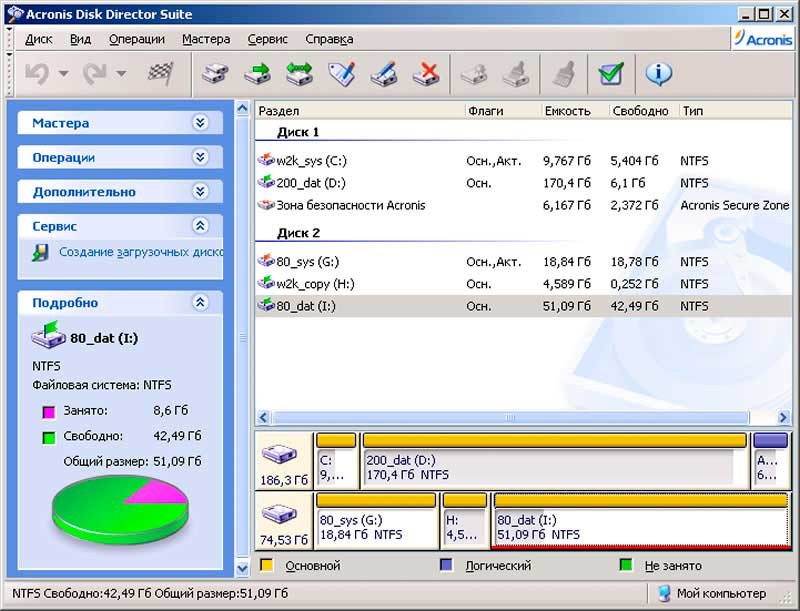Screen dimensions: 800x611
Task: Click the checkered flag Commit icon
Action: [x=160, y=74]
